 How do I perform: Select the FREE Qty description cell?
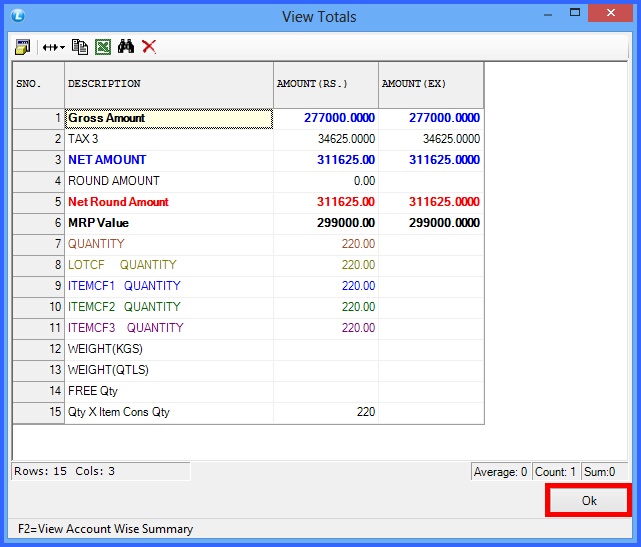pyautogui.click(x=169, y=391)
